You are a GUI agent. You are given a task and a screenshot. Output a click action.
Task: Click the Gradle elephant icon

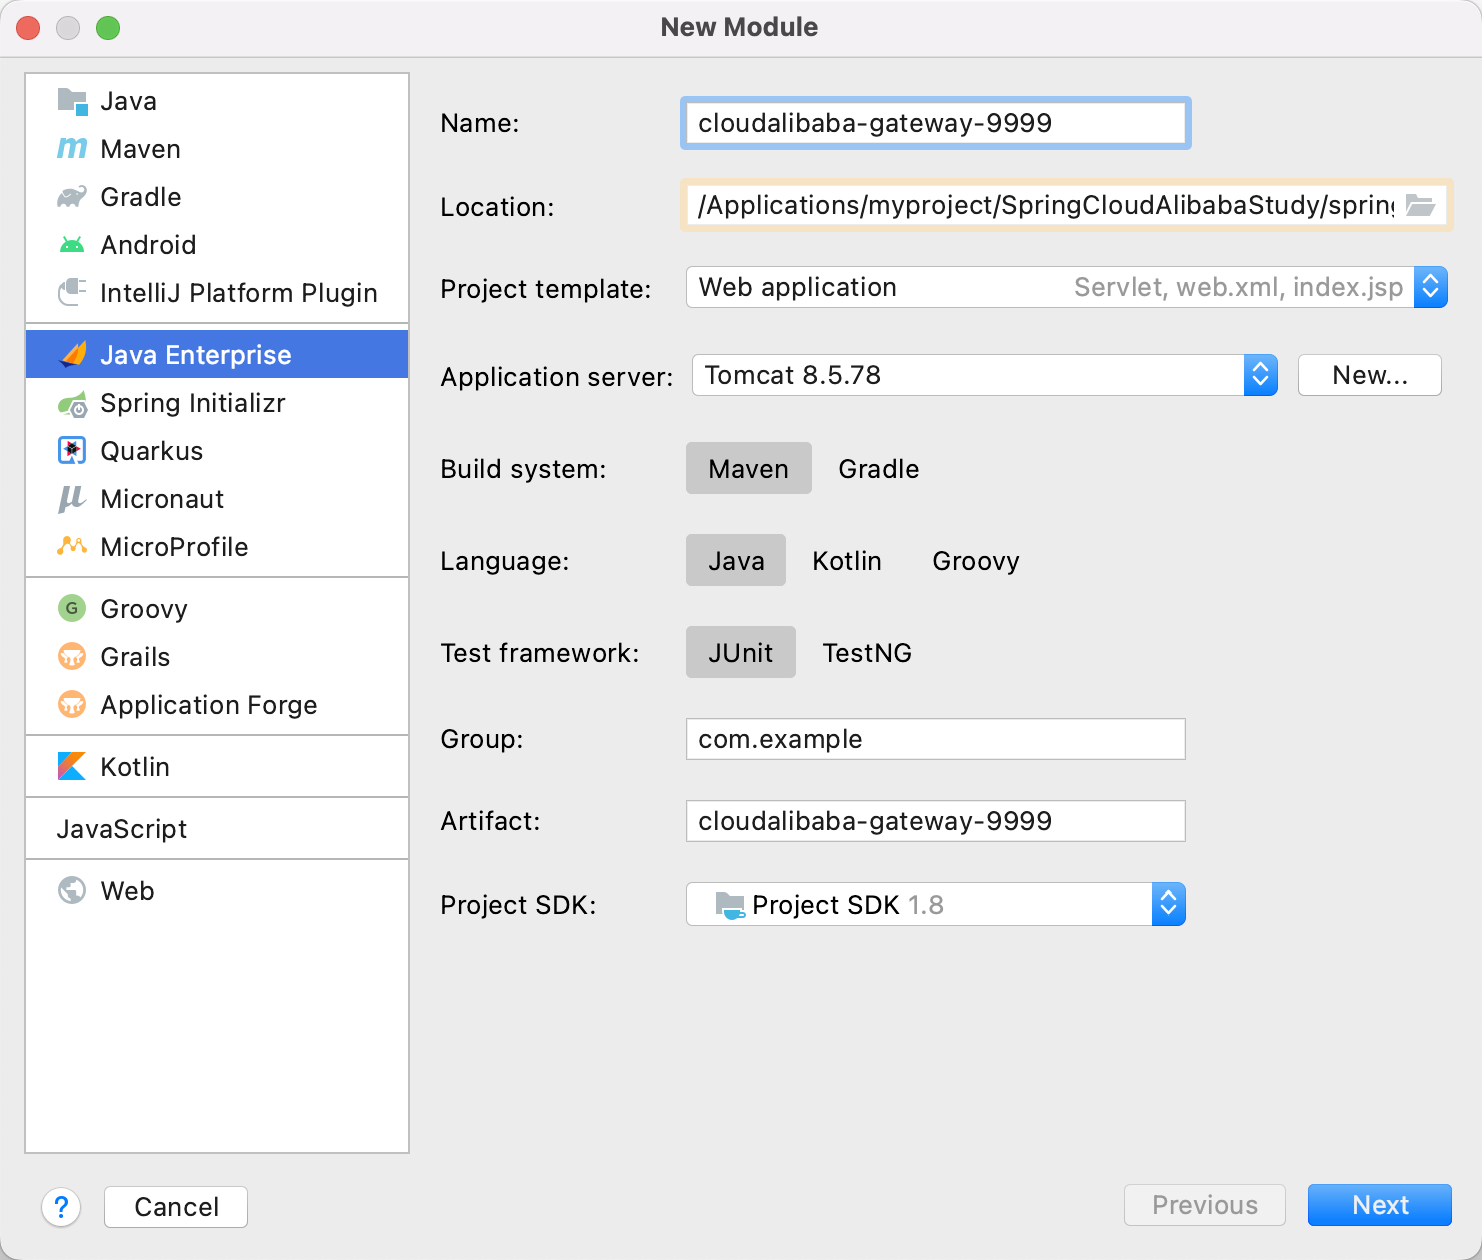[72, 197]
